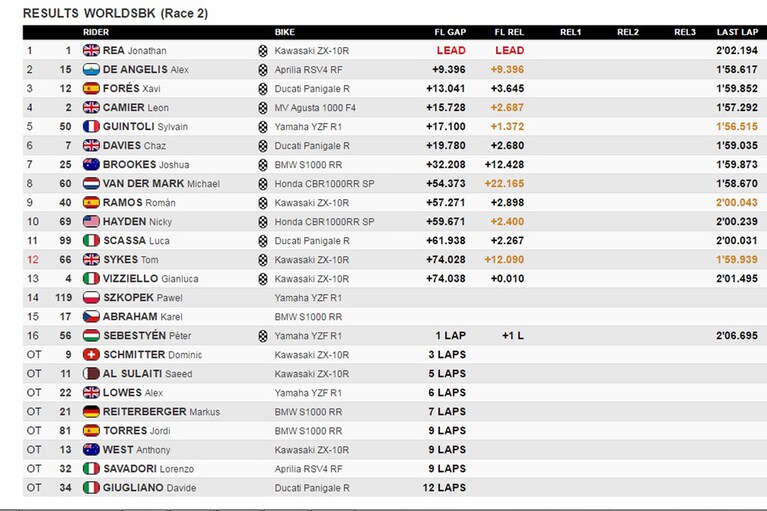Select the RIDER column header
The width and height of the screenshot is (767, 511).
(96, 32)
